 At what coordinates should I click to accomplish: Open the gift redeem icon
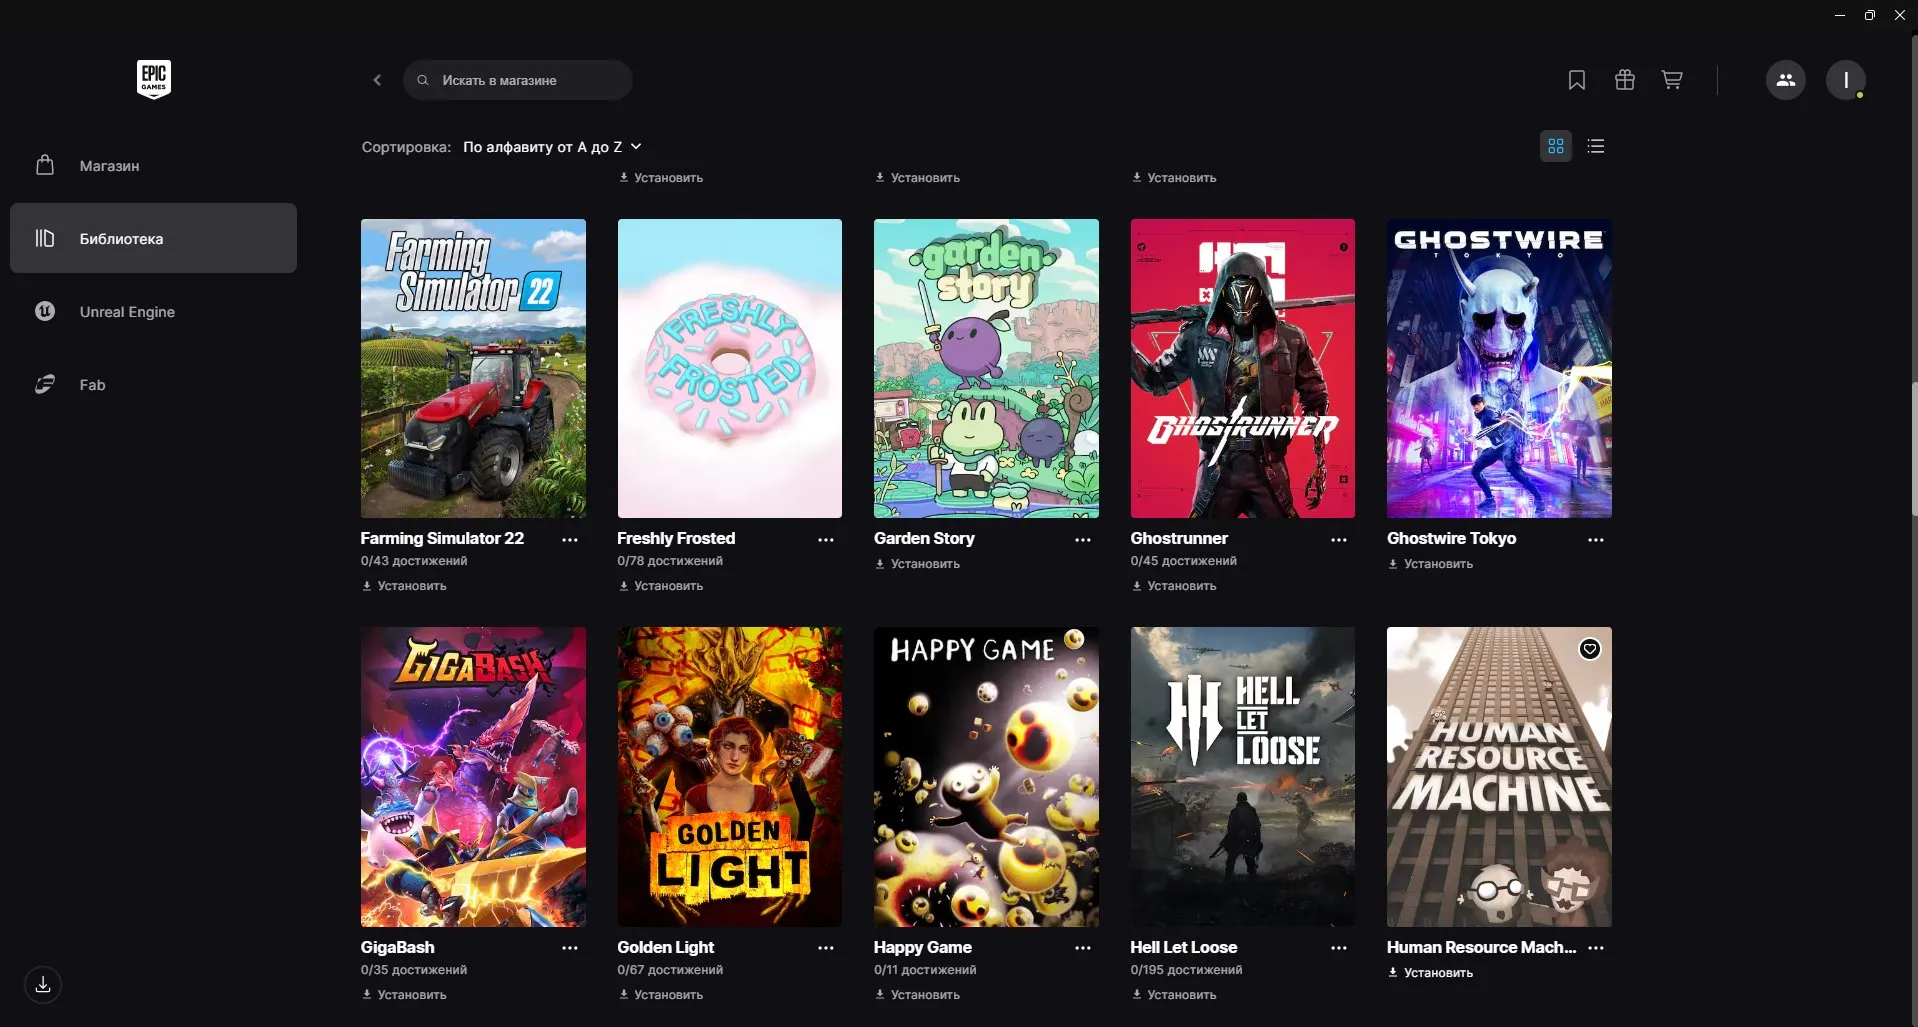point(1625,80)
